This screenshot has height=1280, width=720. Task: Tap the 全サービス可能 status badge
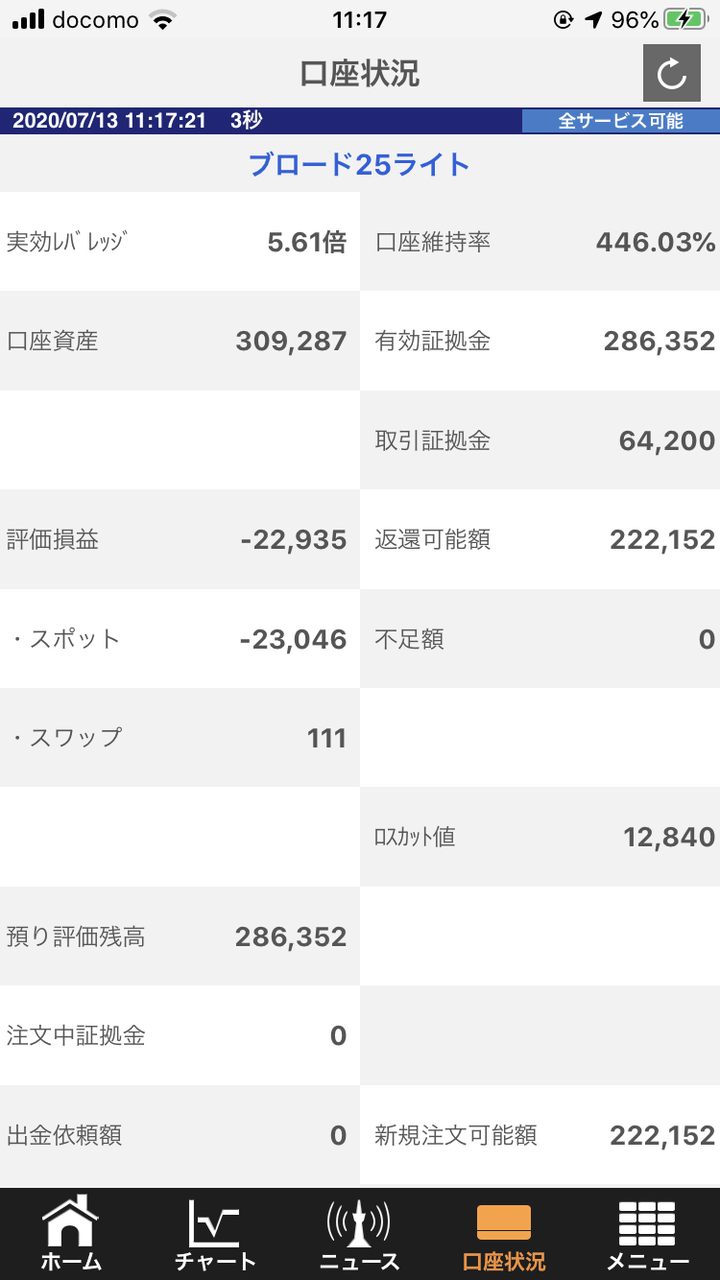pos(620,121)
